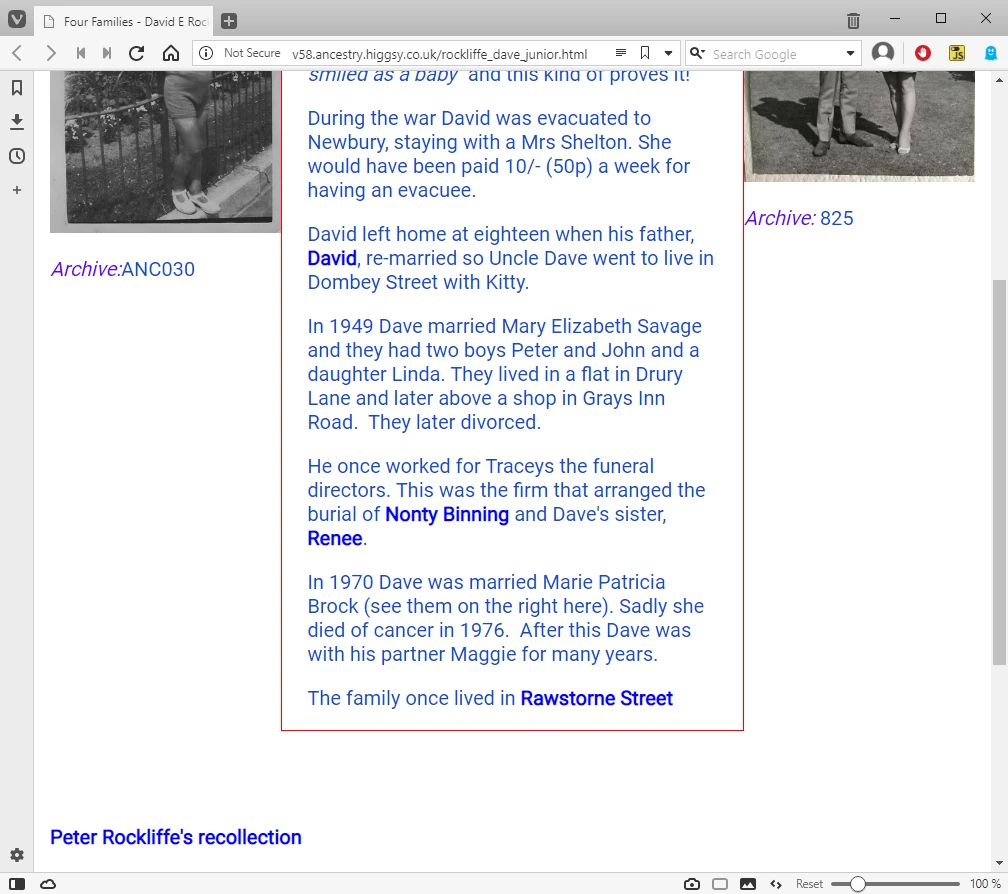This screenshot has width=1008, height=894.
Task: Open a new tab with plus button
Action: [x=229, y=21]
